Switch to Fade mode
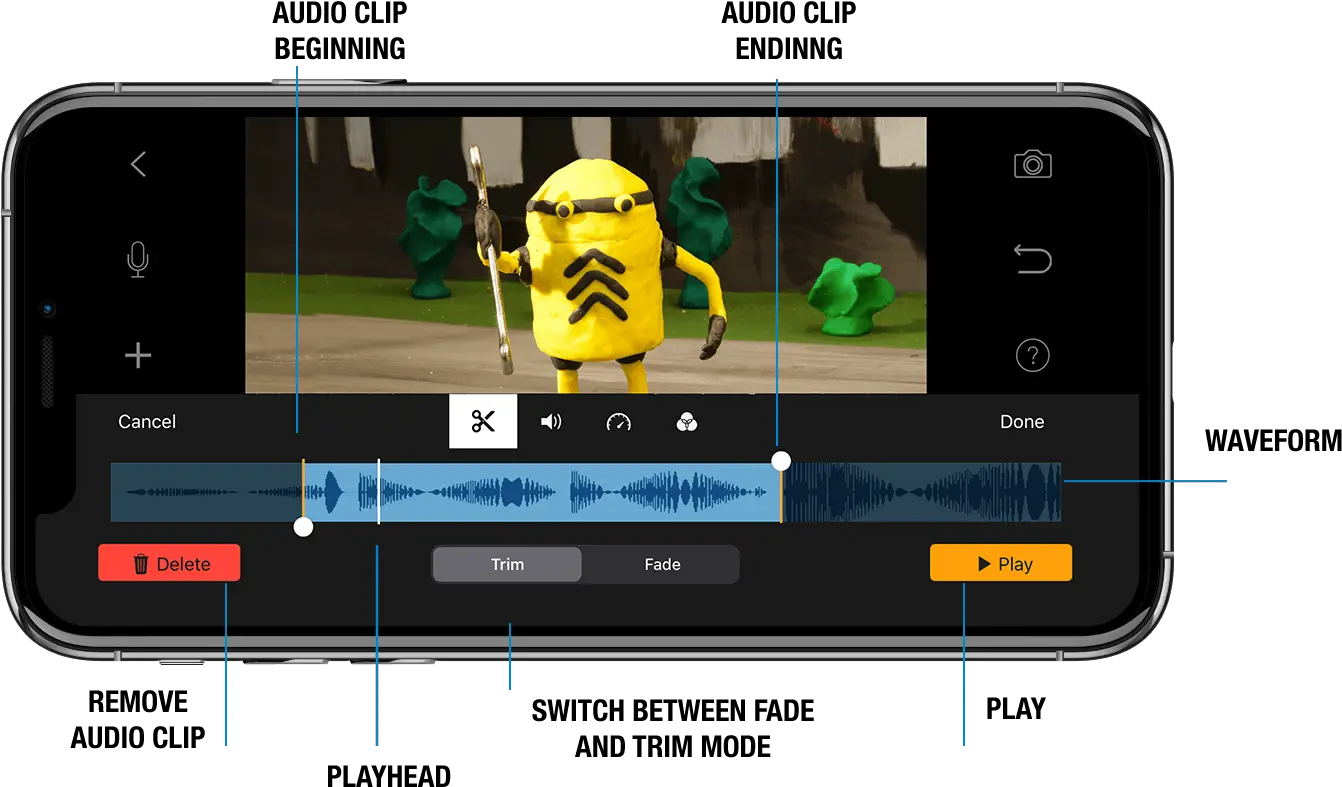 tap(662, 564)
